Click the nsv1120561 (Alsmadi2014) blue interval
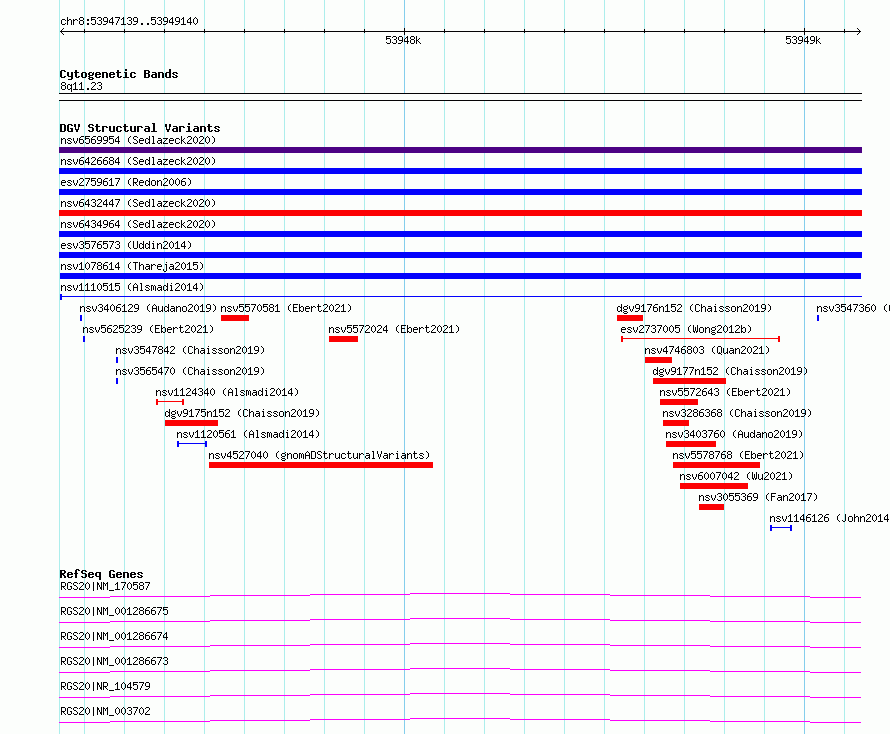This screenshot has height=734, width=890. pyautogui.click(x=192, y=444)
